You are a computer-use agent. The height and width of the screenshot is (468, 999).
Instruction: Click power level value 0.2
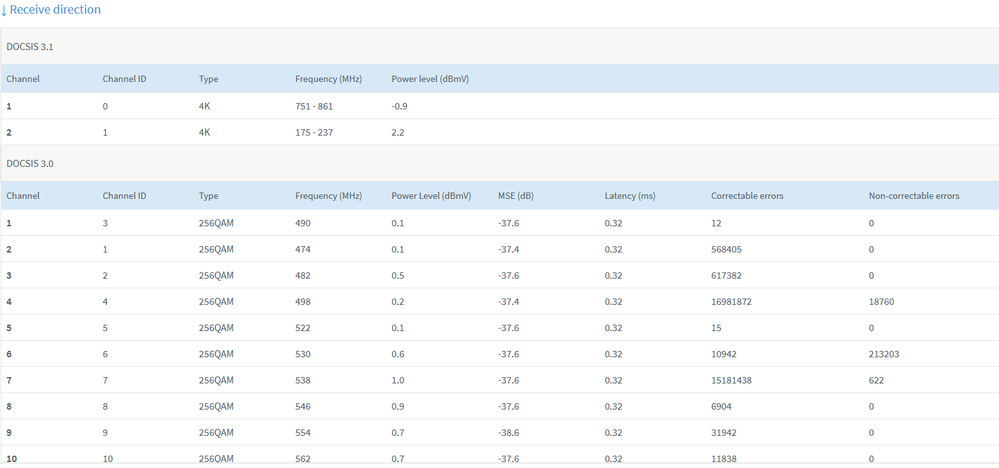coord(398,302)
